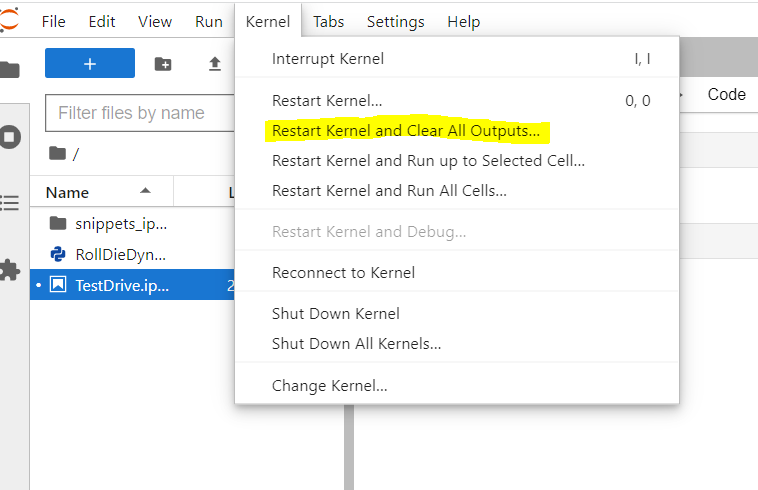
Task: Select the TestDrive notebook file
Action: click(122, 285)
